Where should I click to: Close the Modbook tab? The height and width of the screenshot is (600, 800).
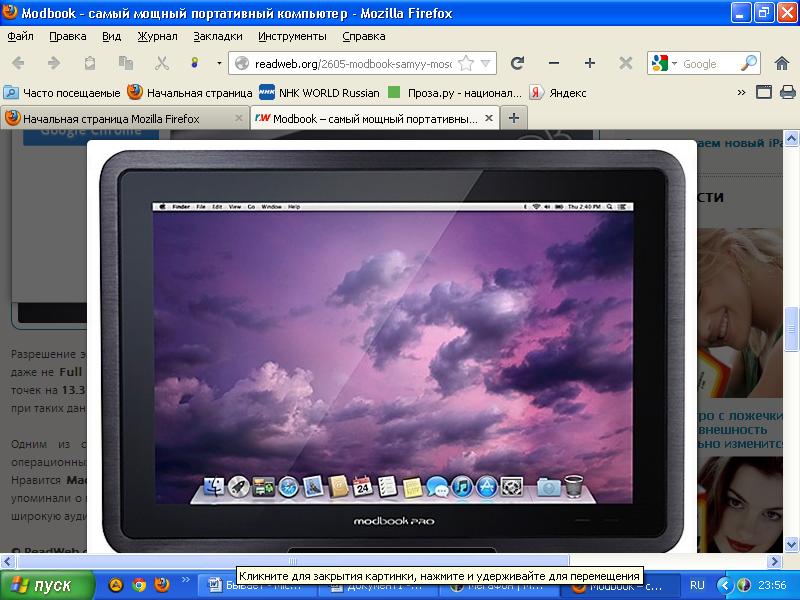point(488,118)
